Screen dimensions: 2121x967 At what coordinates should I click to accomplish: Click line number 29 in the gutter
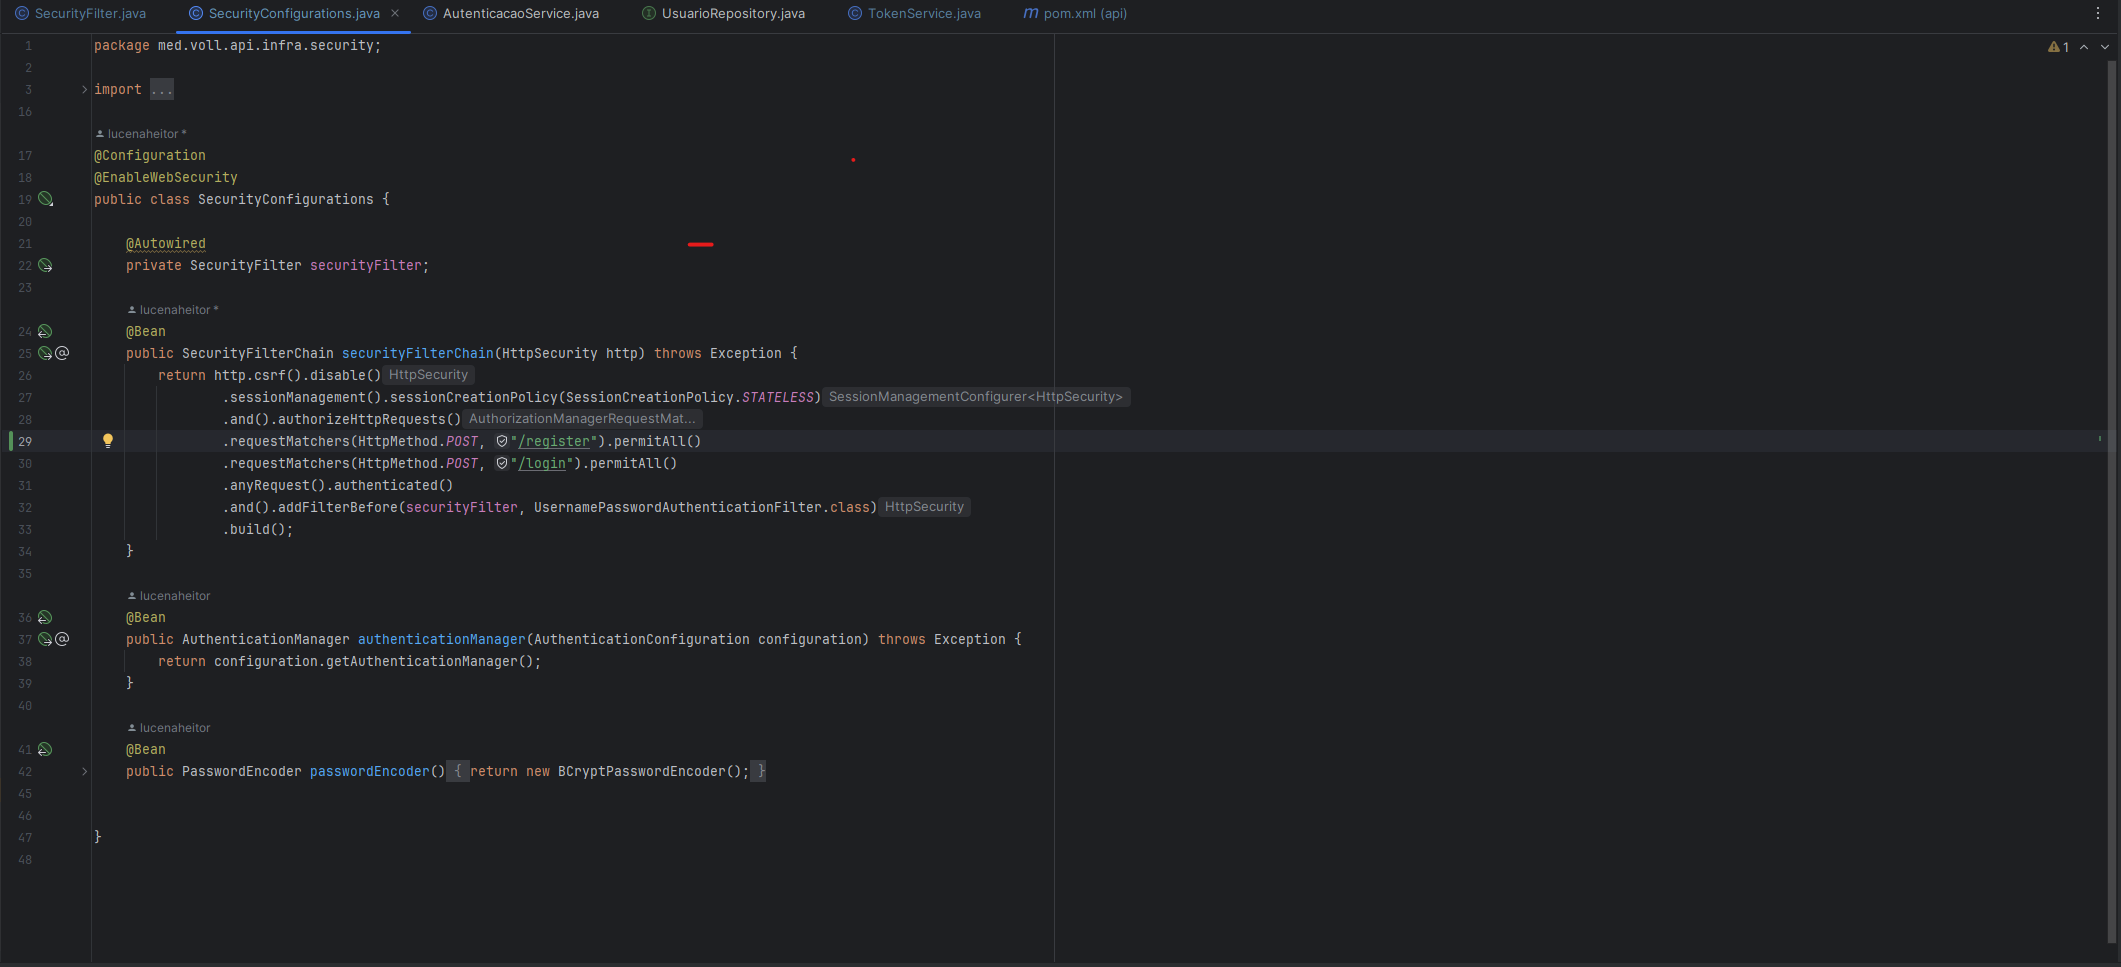click(25, 442)
